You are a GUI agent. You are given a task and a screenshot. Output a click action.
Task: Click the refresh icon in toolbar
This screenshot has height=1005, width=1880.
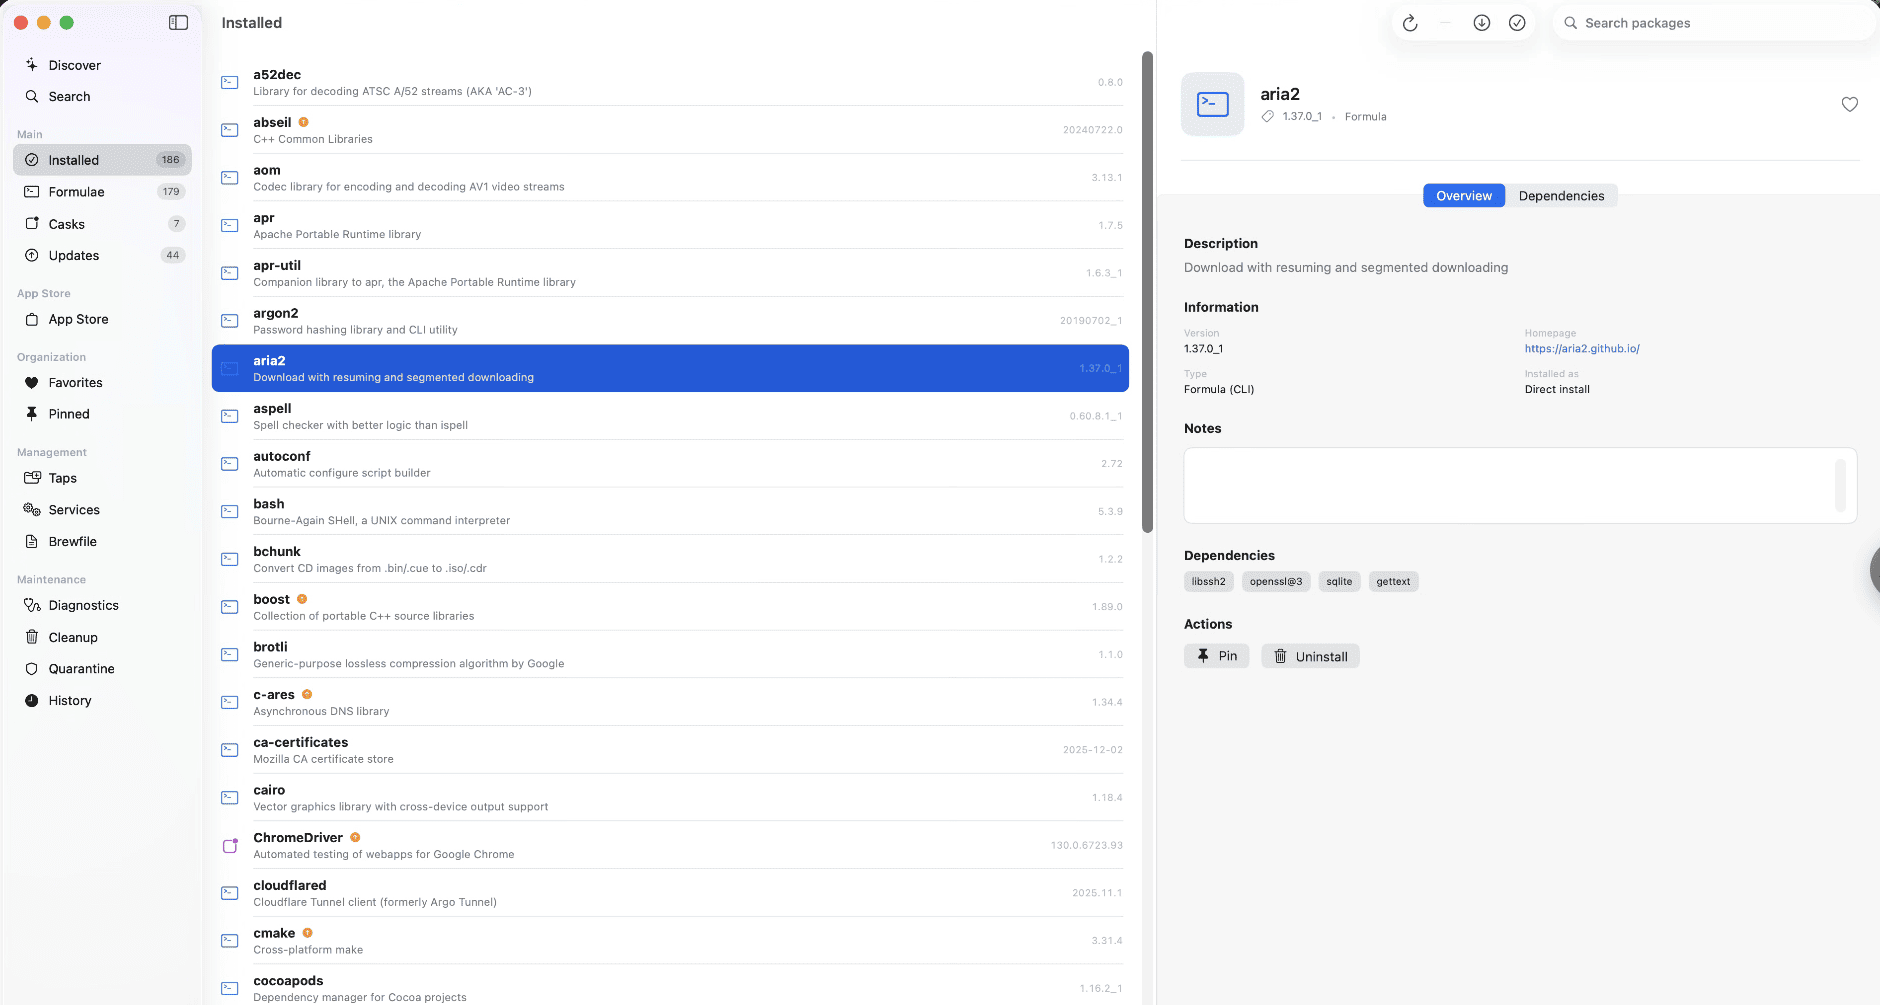tap(1410, 23)
